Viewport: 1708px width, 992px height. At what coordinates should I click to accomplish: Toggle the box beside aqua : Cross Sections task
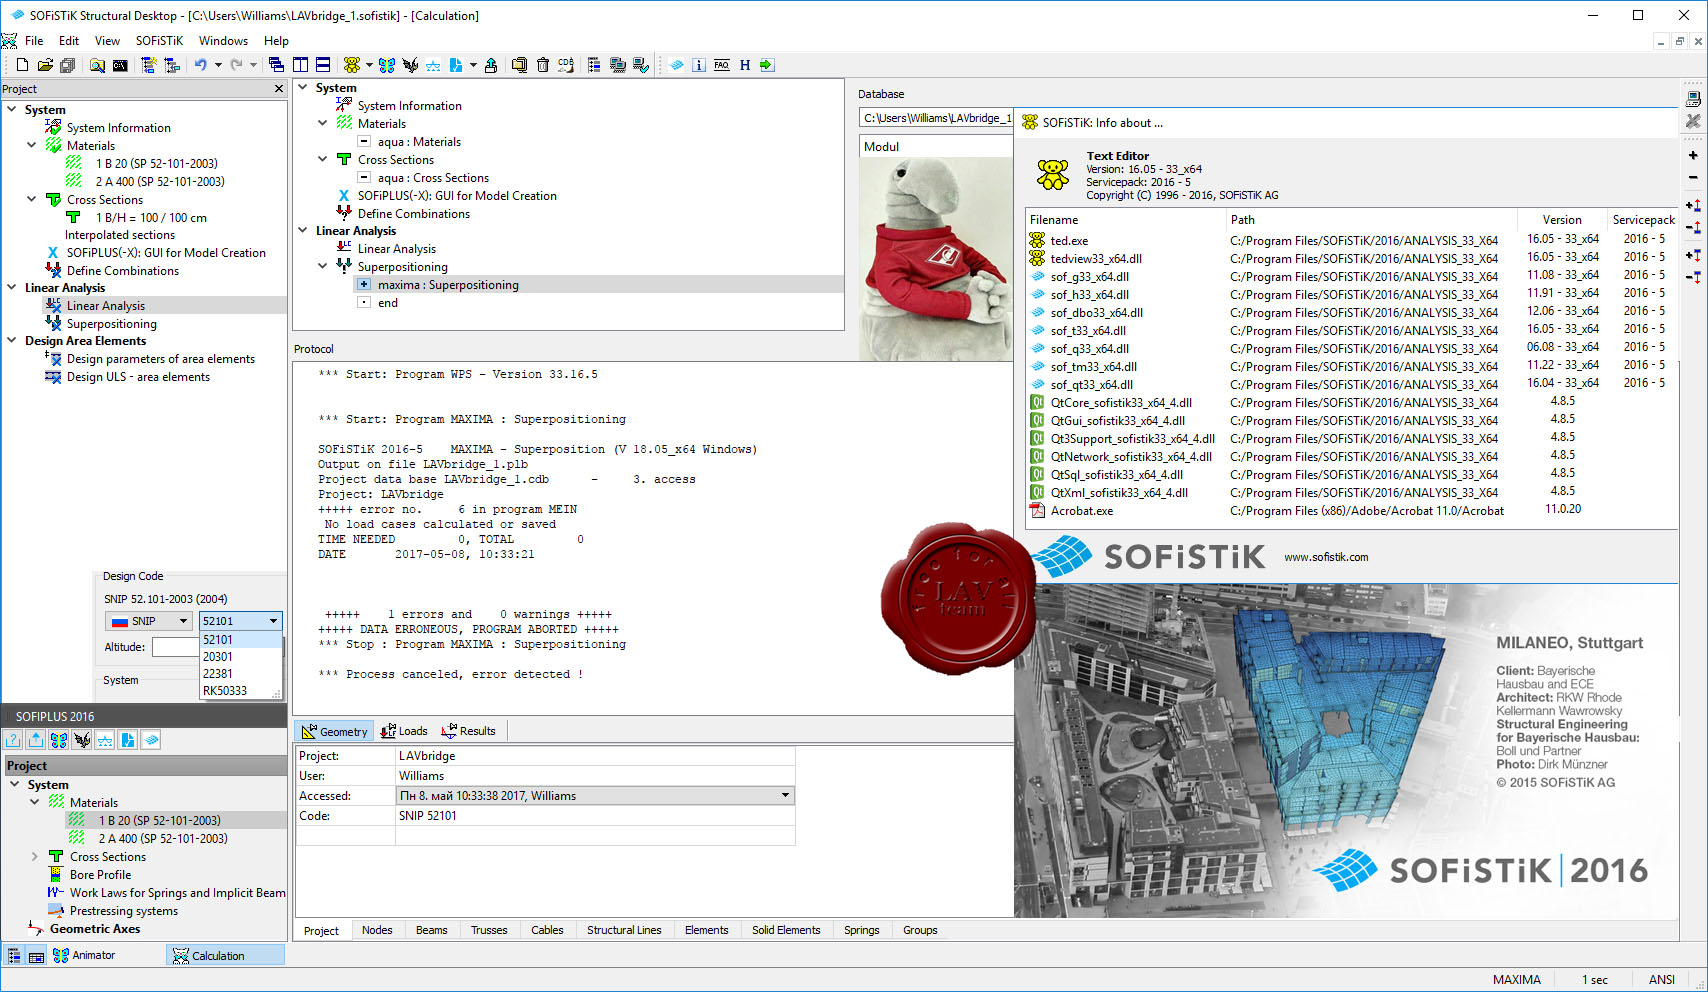pyautogui.click(x=364, y=178)
